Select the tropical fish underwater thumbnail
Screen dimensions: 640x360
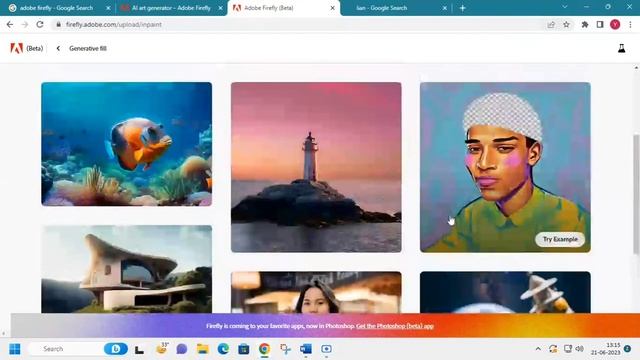tap(127, 144)
